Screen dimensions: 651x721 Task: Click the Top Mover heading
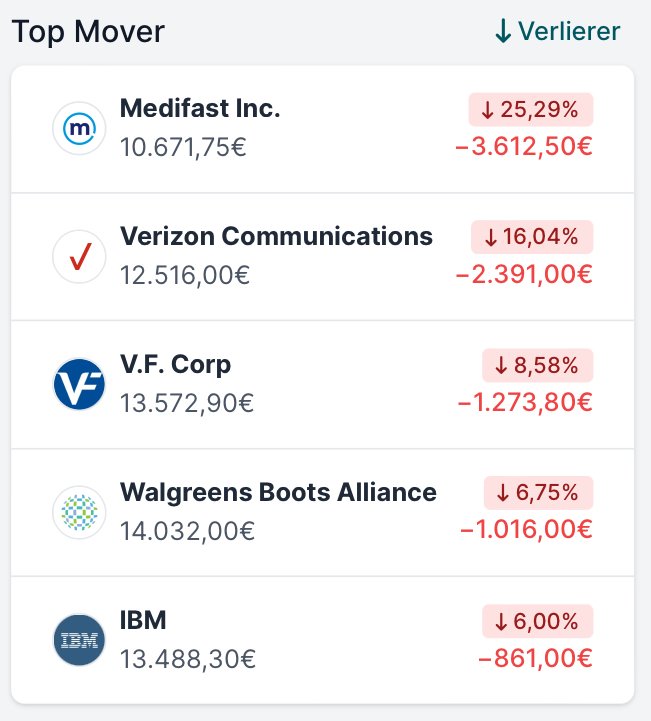(88, 31)
